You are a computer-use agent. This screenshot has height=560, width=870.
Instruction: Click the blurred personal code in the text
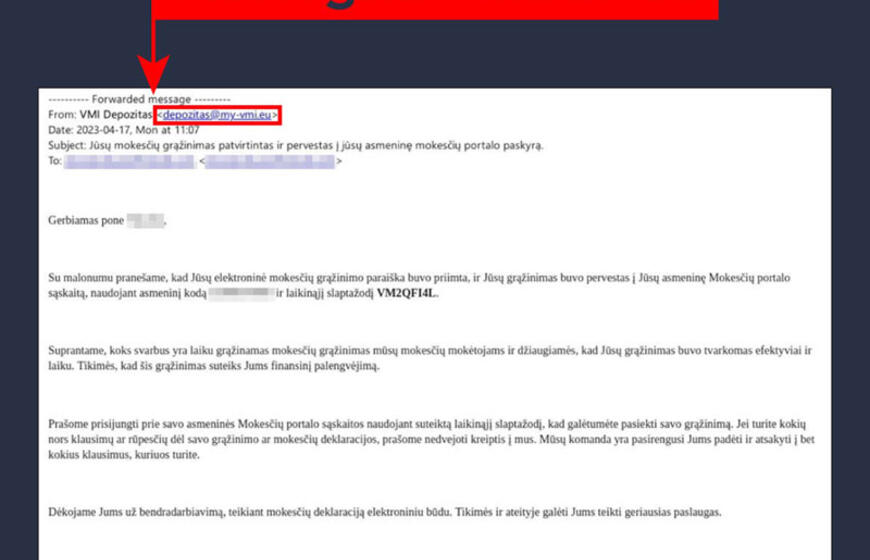pyautogui.click(x=241, y=294)
